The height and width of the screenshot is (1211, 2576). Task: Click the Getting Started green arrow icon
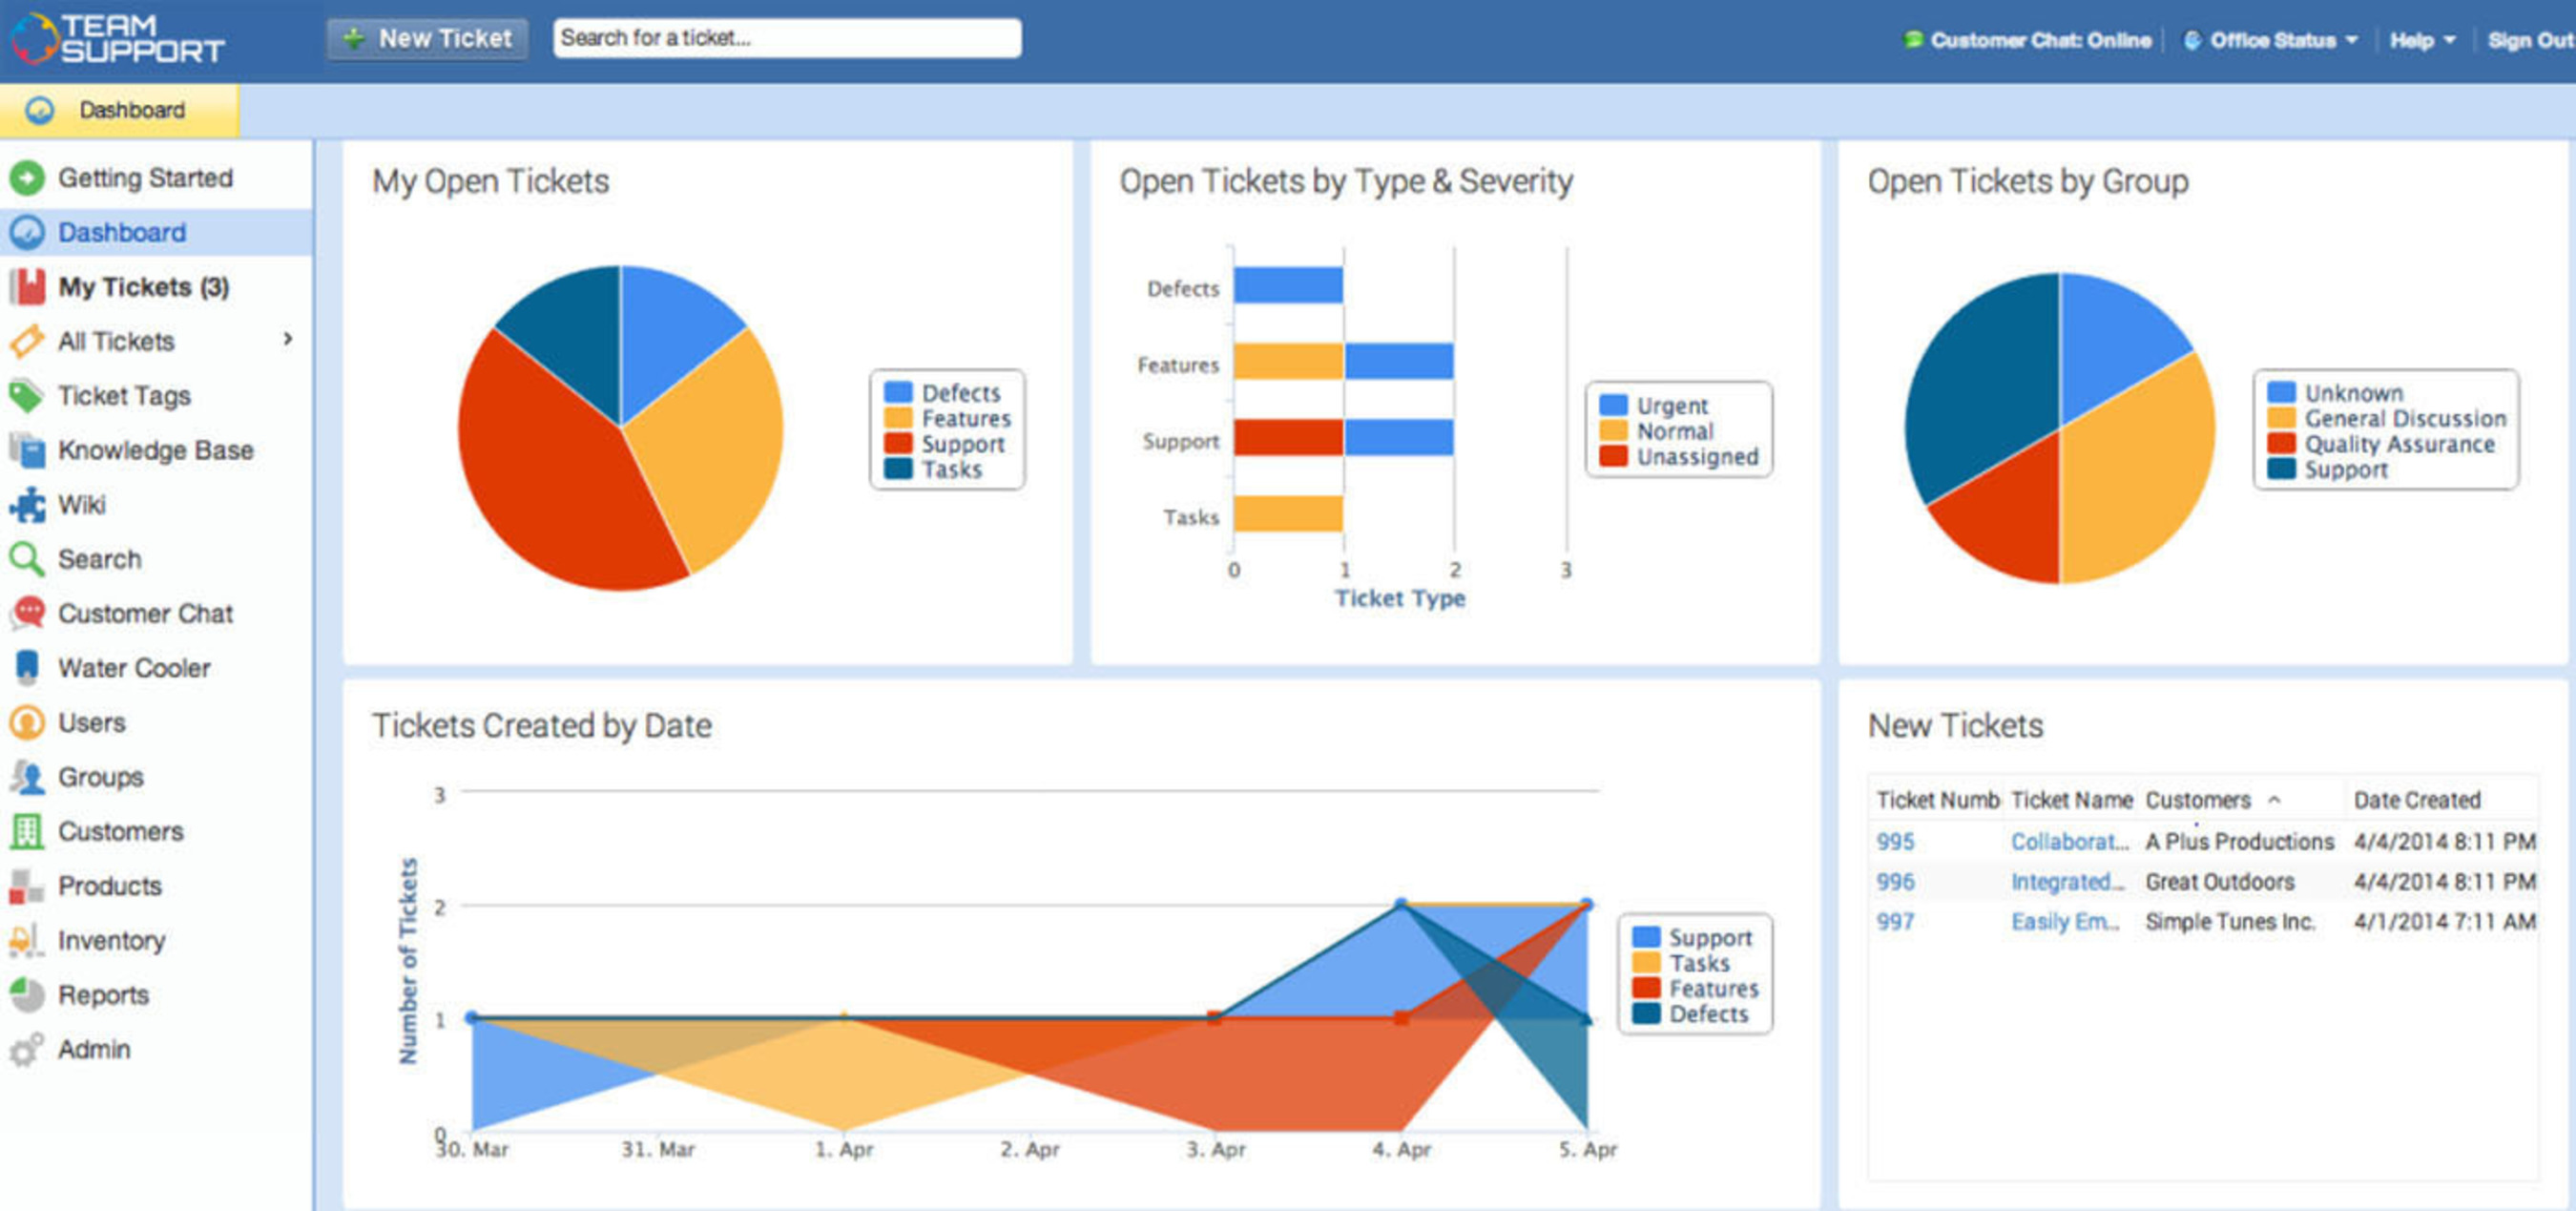click(x=27, y=178)
